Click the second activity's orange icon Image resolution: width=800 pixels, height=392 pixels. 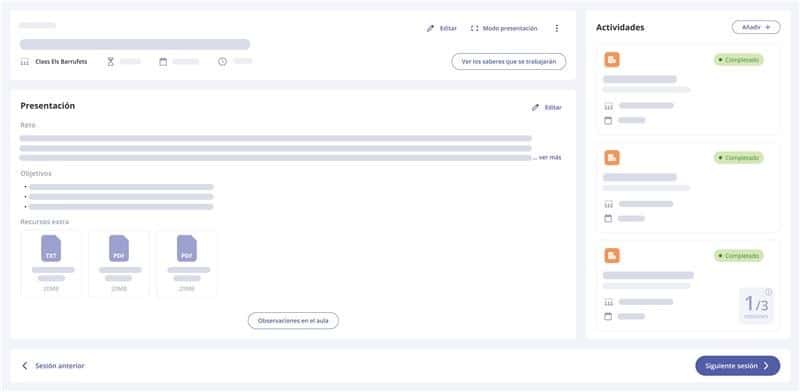pos(612,158)
